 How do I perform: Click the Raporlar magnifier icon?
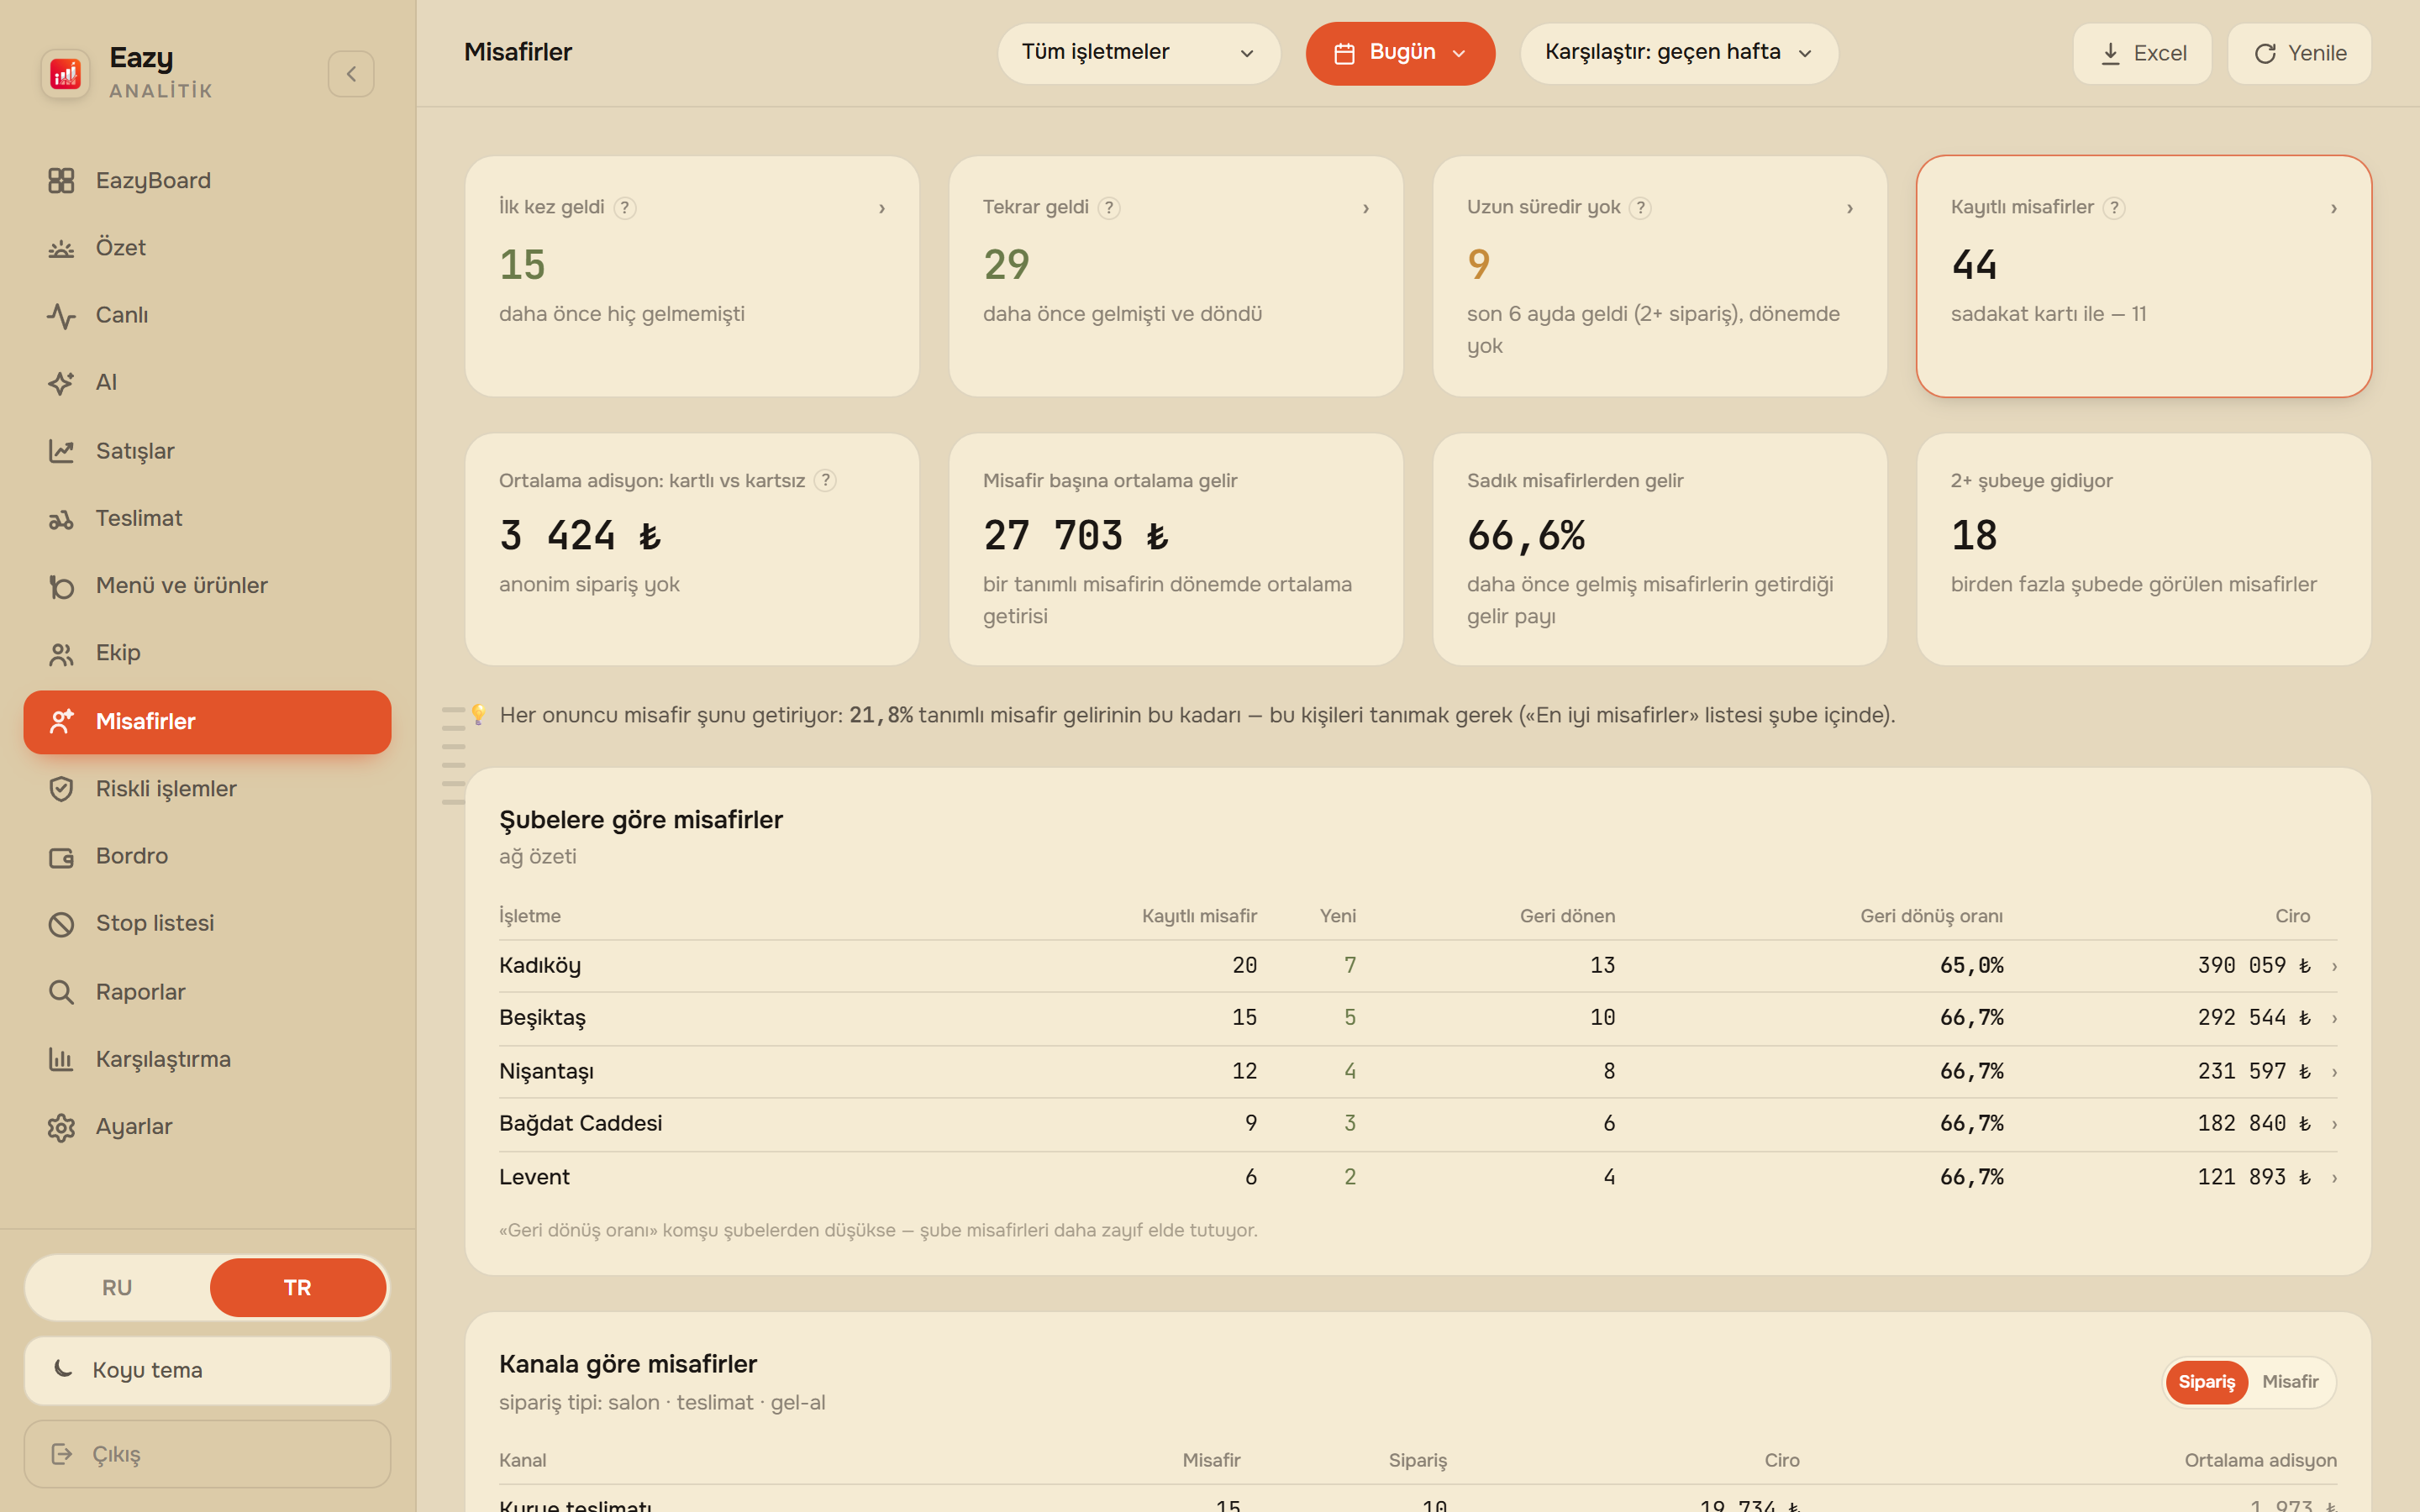click(61, 992)
